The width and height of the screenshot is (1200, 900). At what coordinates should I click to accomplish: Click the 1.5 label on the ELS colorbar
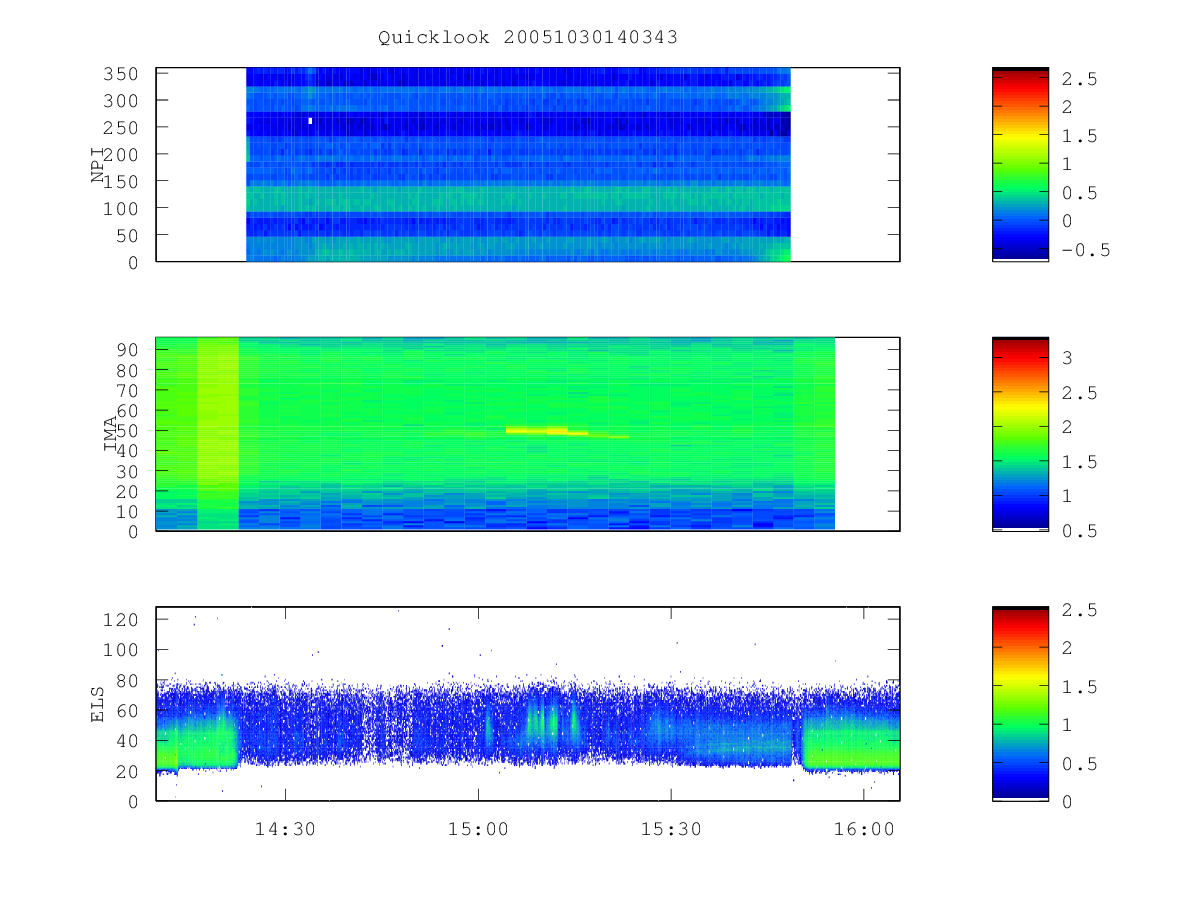1081,687
